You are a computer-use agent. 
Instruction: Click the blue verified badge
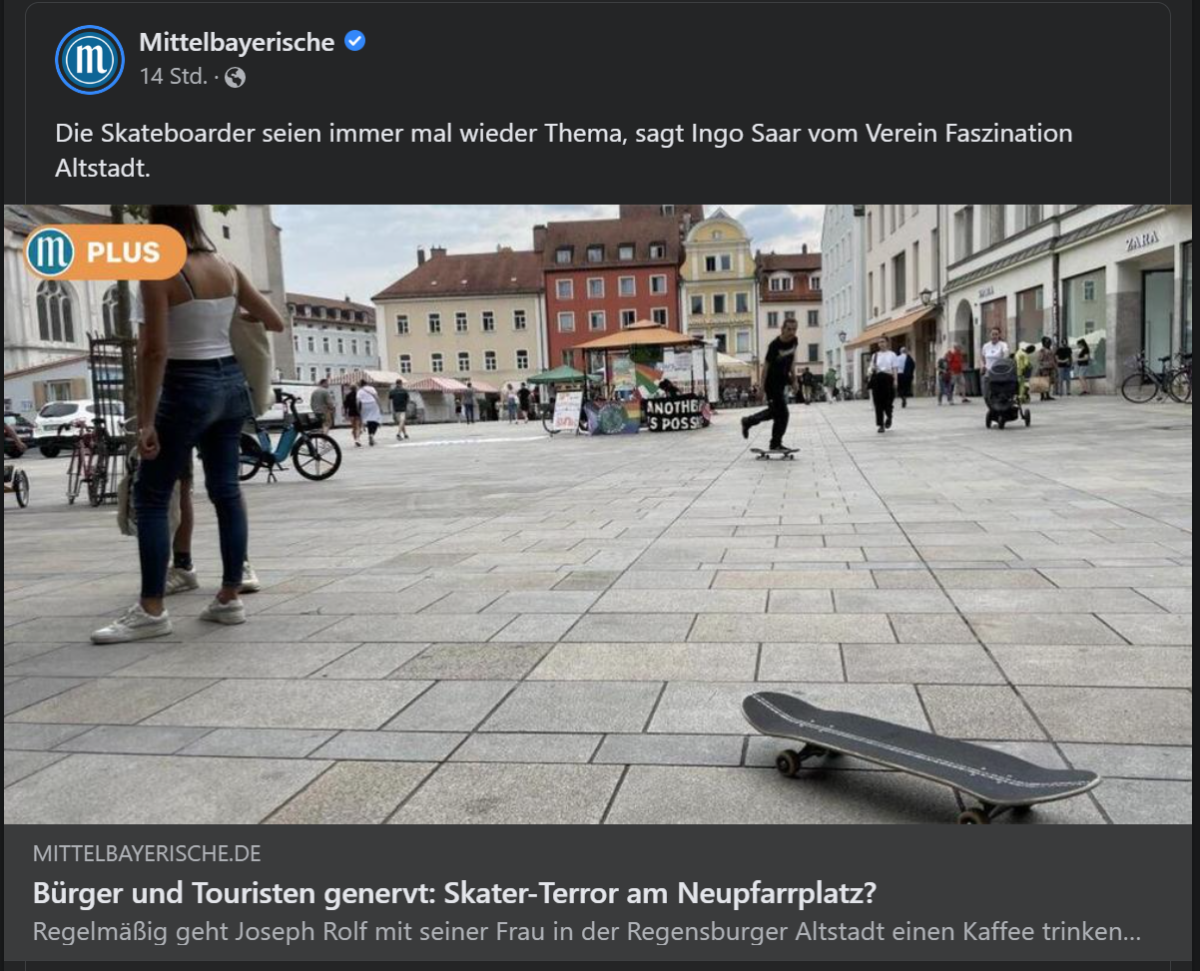click(x=355, y=41)
